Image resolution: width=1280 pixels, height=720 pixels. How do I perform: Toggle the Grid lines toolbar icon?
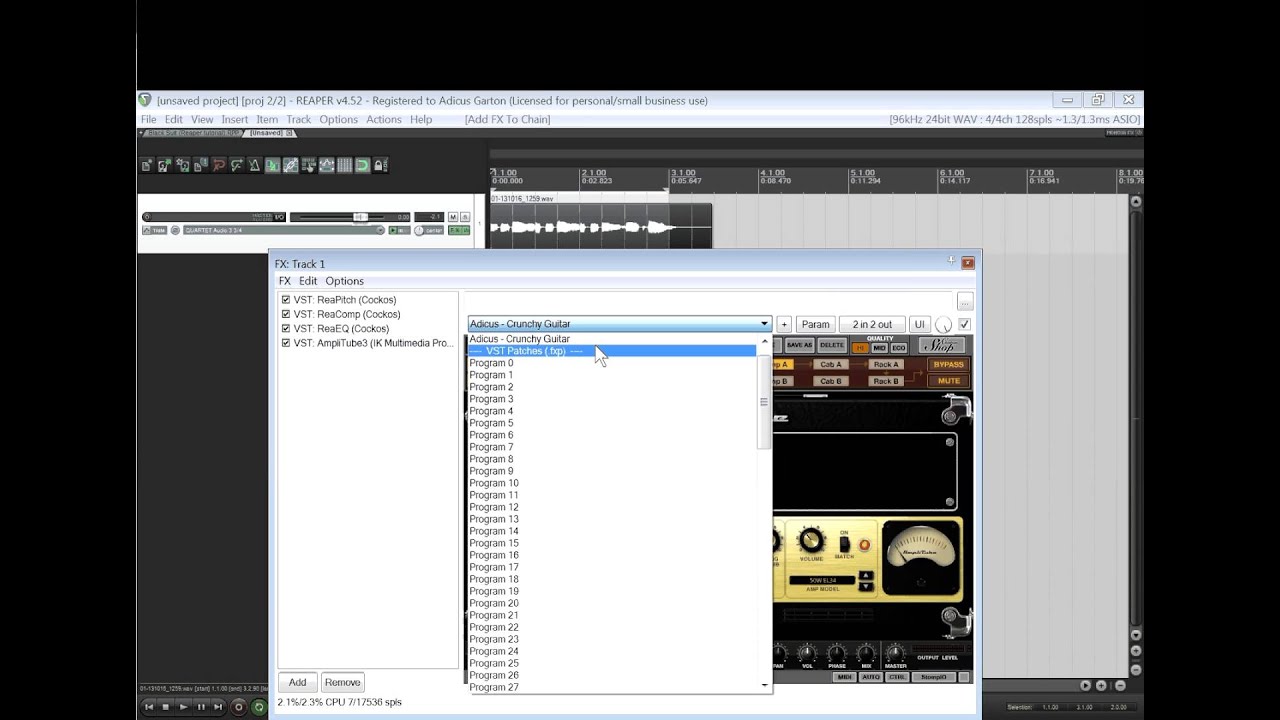pyautogui.click(x=344, y=165)
